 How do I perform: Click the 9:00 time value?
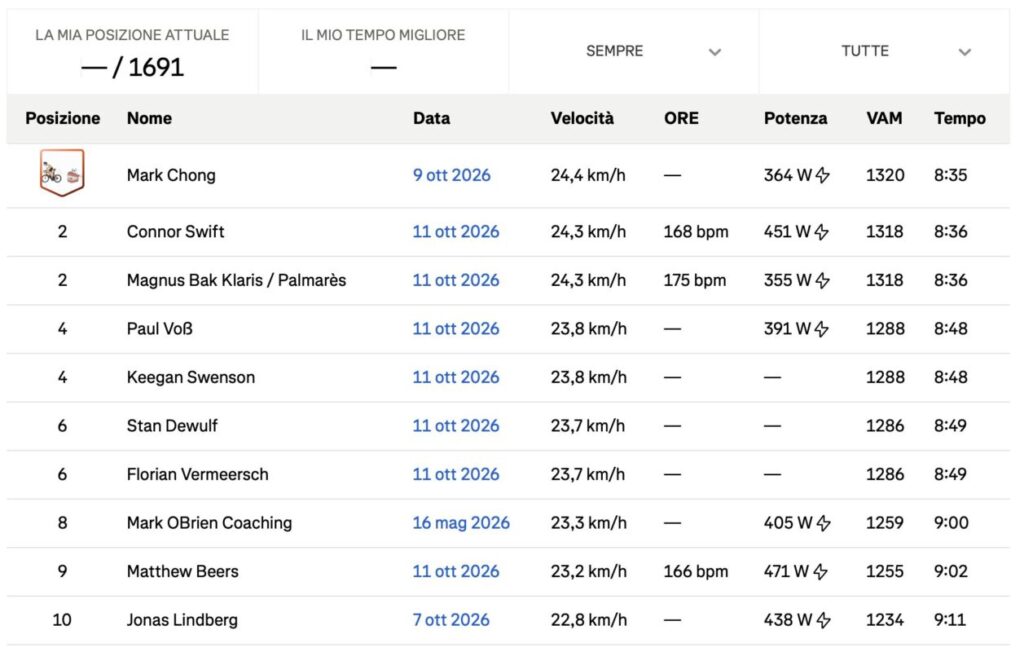951,523
